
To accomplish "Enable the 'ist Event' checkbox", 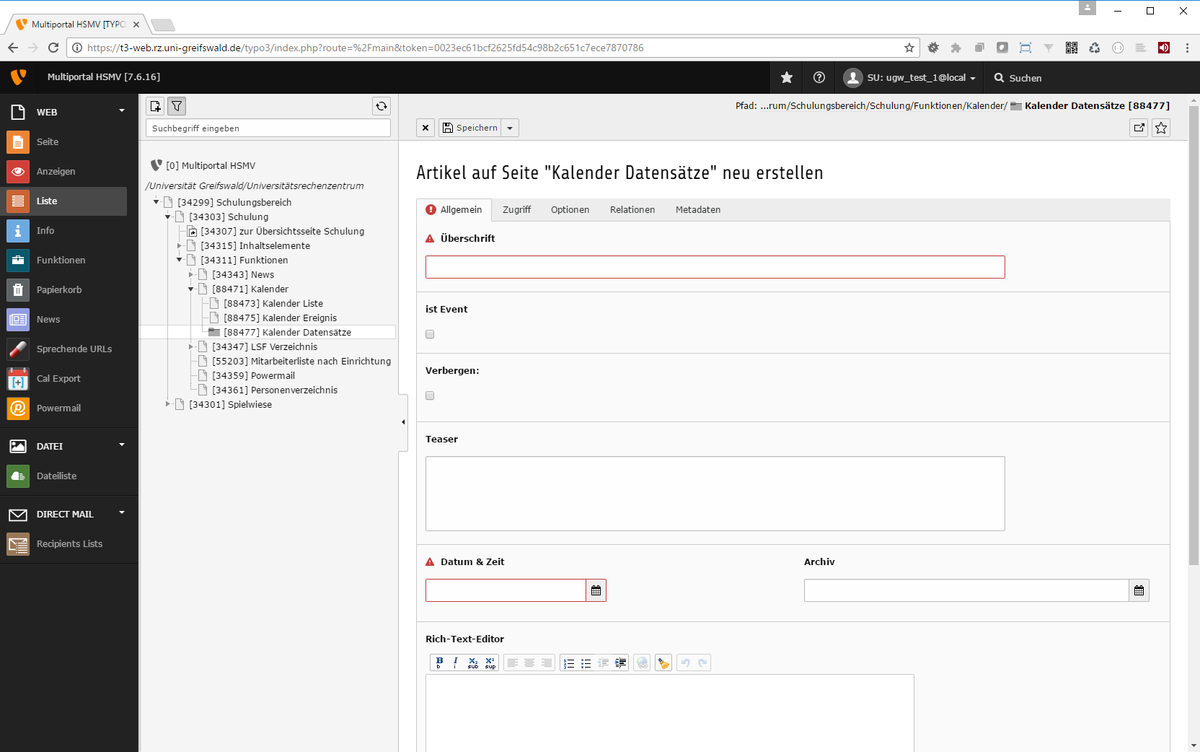I will (x=430, y=334).
